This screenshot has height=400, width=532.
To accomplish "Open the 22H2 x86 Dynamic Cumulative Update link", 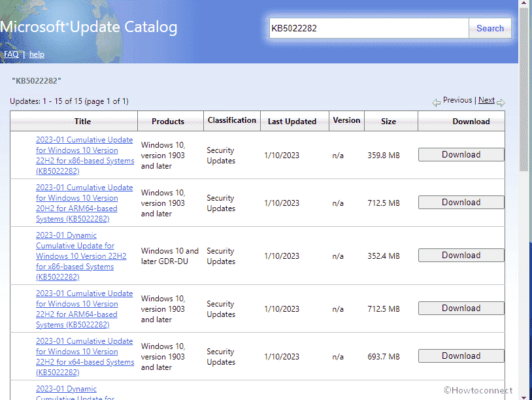I will point(81,256).
